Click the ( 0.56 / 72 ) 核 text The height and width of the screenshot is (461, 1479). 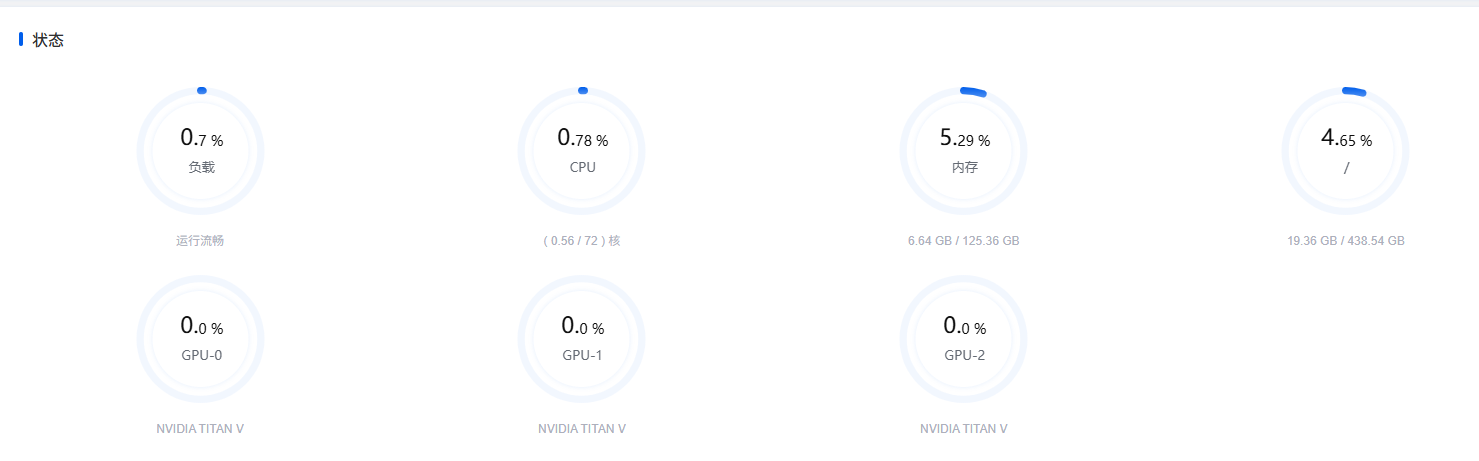pyautogui.click(x=582, y=241)
